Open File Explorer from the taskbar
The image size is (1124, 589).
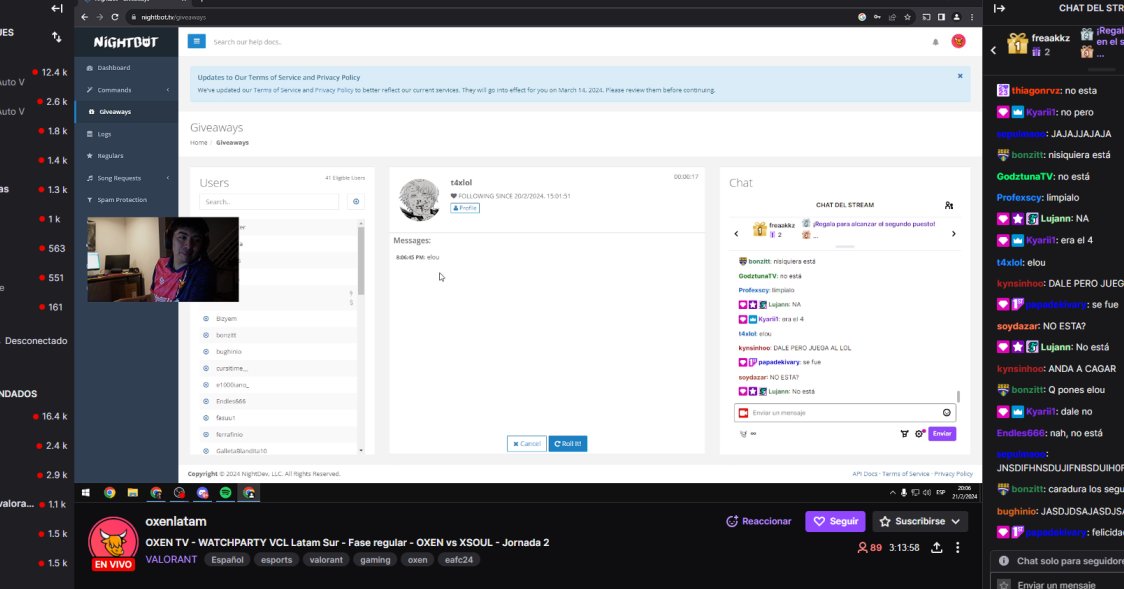[x=133, y=493]
